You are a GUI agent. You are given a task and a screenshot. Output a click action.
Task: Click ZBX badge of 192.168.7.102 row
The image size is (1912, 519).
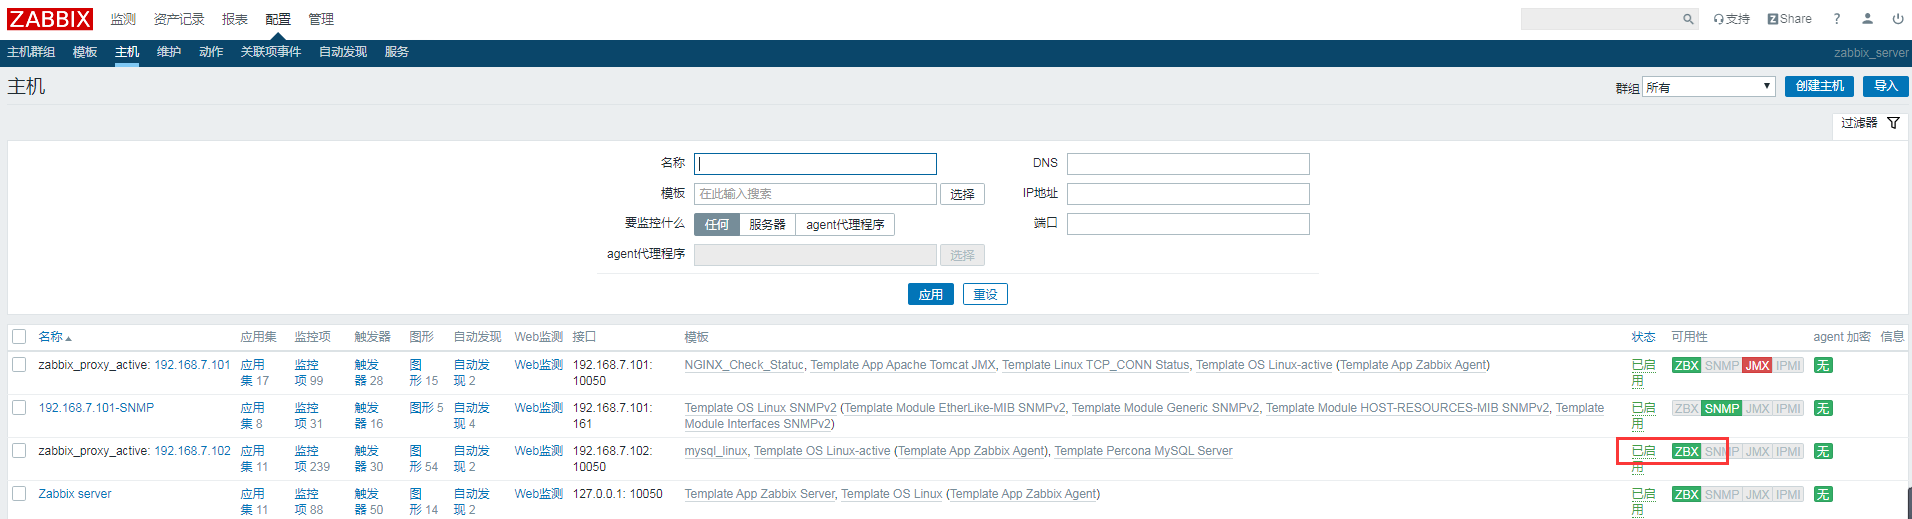point(1686,451)
